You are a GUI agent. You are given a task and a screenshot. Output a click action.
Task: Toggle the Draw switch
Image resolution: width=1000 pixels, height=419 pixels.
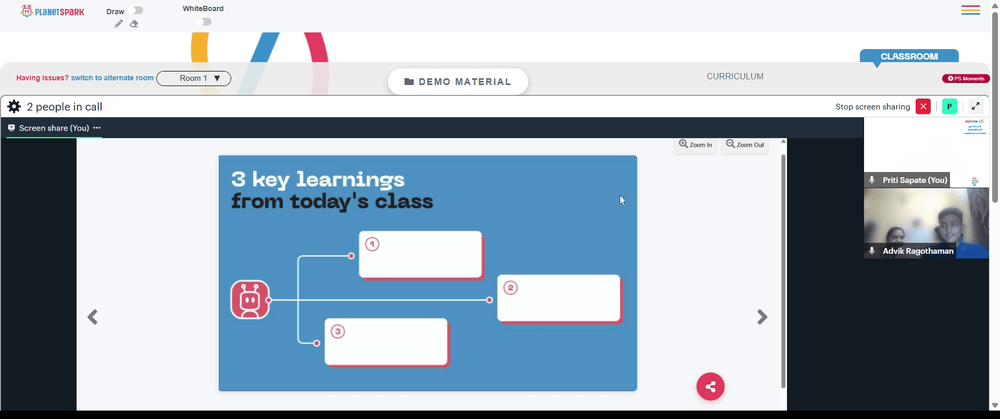click(x=135, y=10)
